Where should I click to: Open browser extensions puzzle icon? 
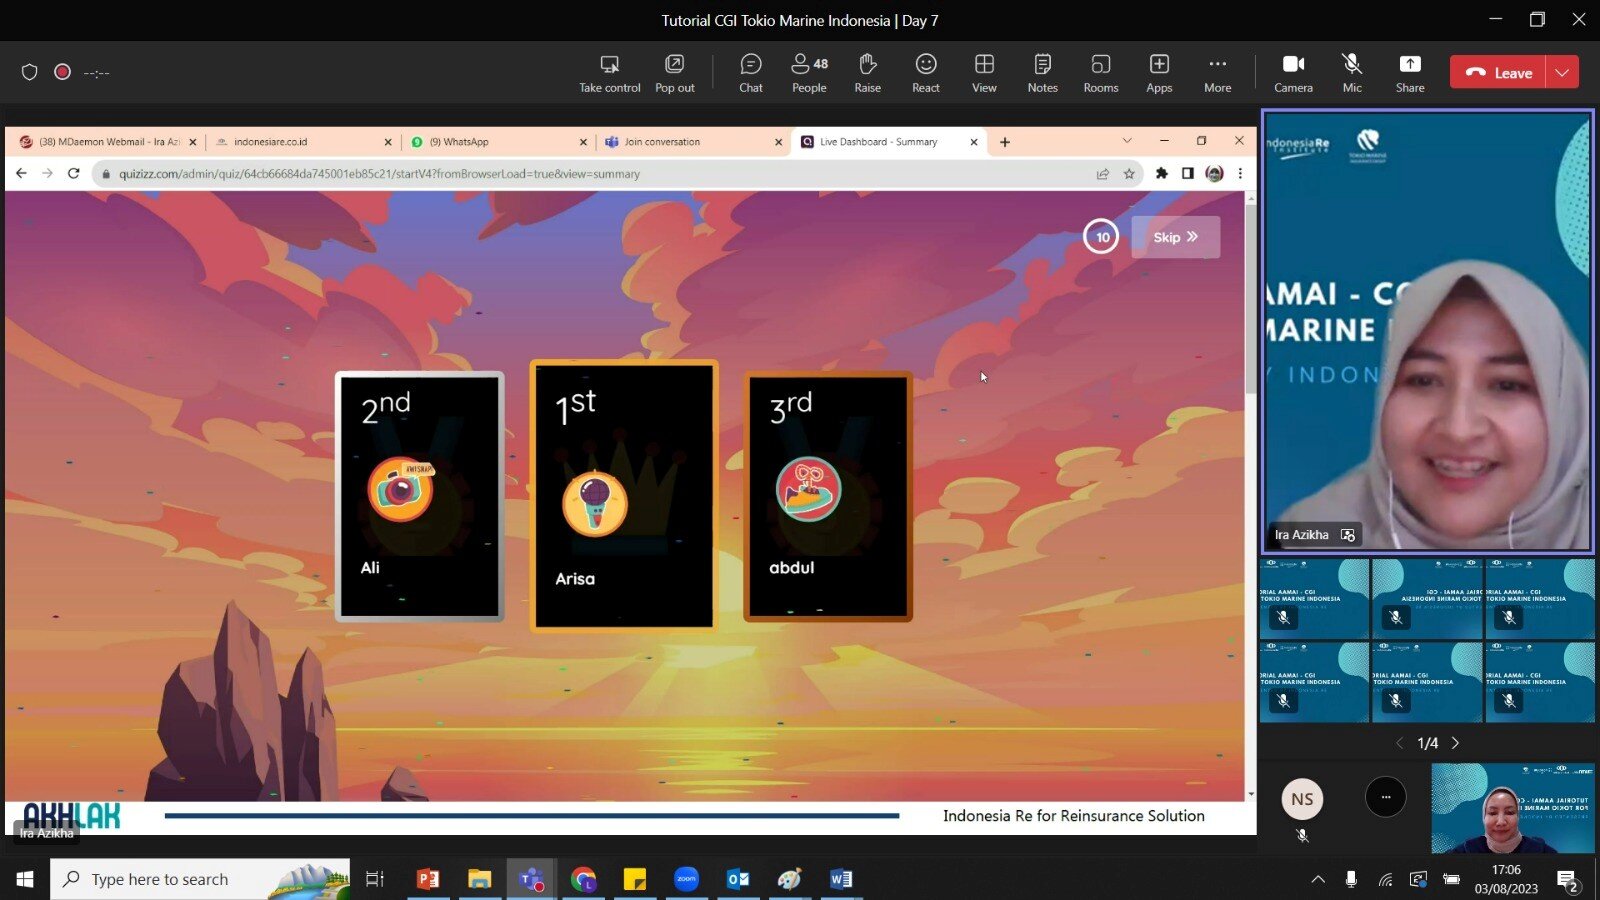(1161, 174)
